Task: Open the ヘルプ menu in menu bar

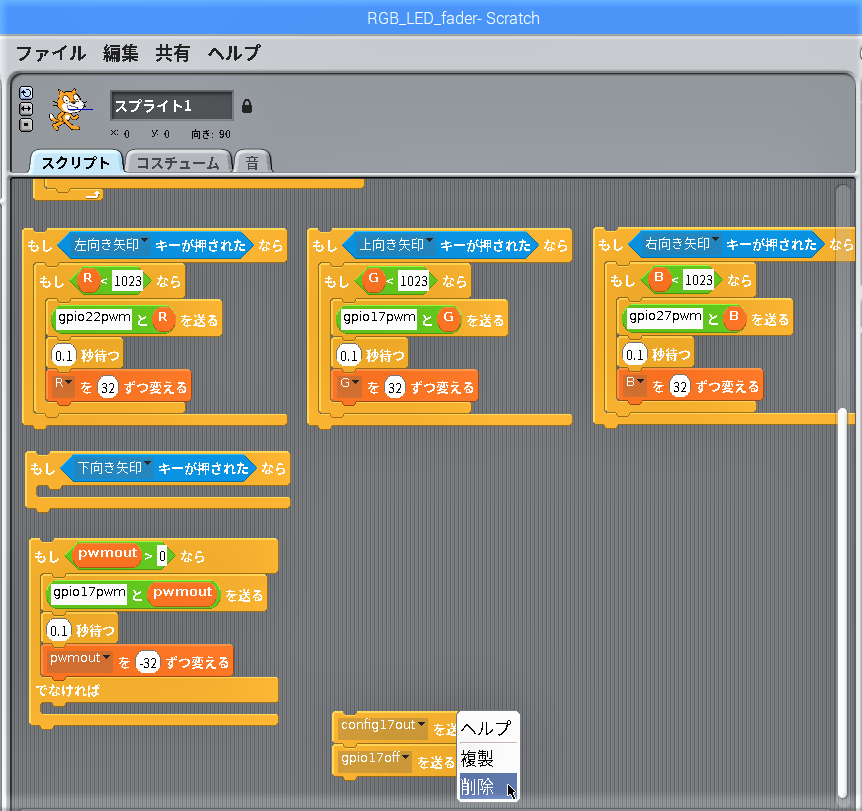Action: [234, 53]
